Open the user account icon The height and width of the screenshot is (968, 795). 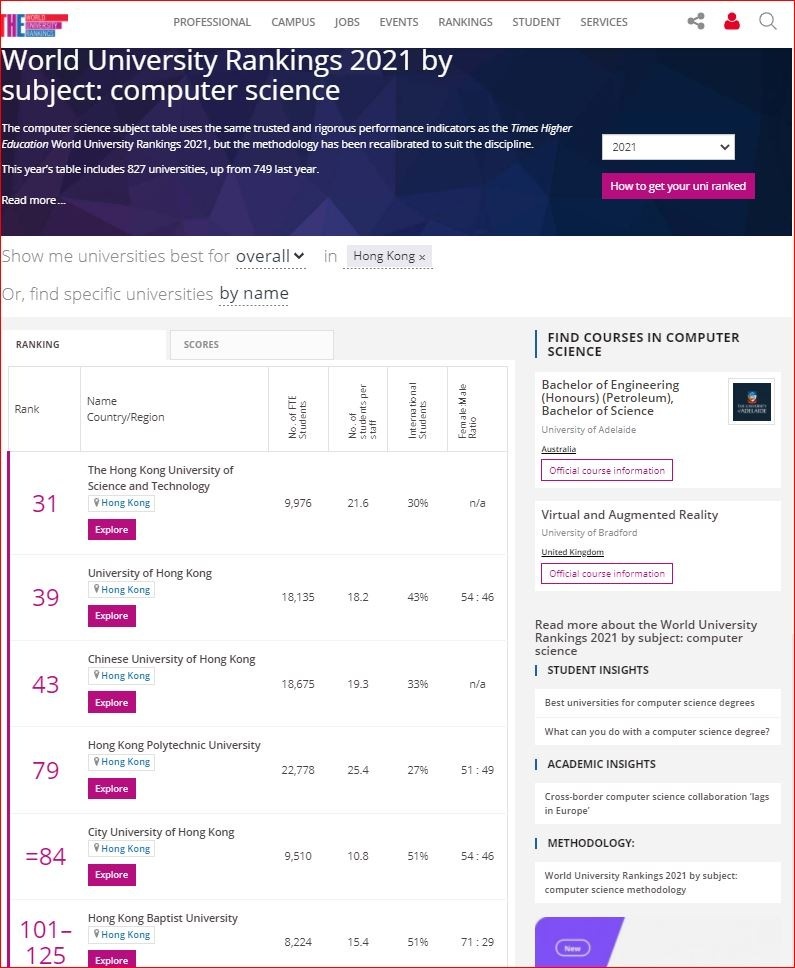tap(732, 20)
